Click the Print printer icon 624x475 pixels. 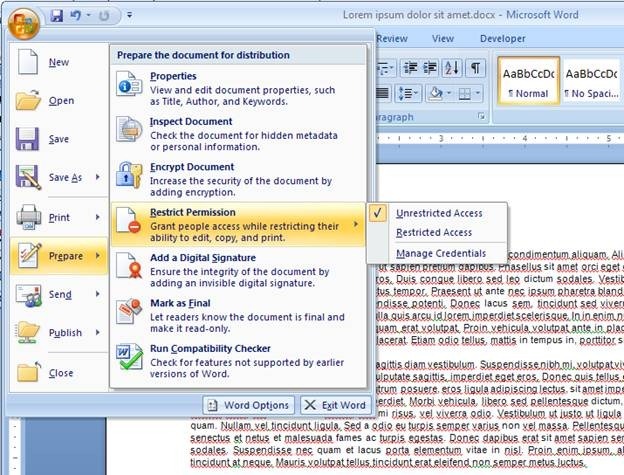point(29,217)
